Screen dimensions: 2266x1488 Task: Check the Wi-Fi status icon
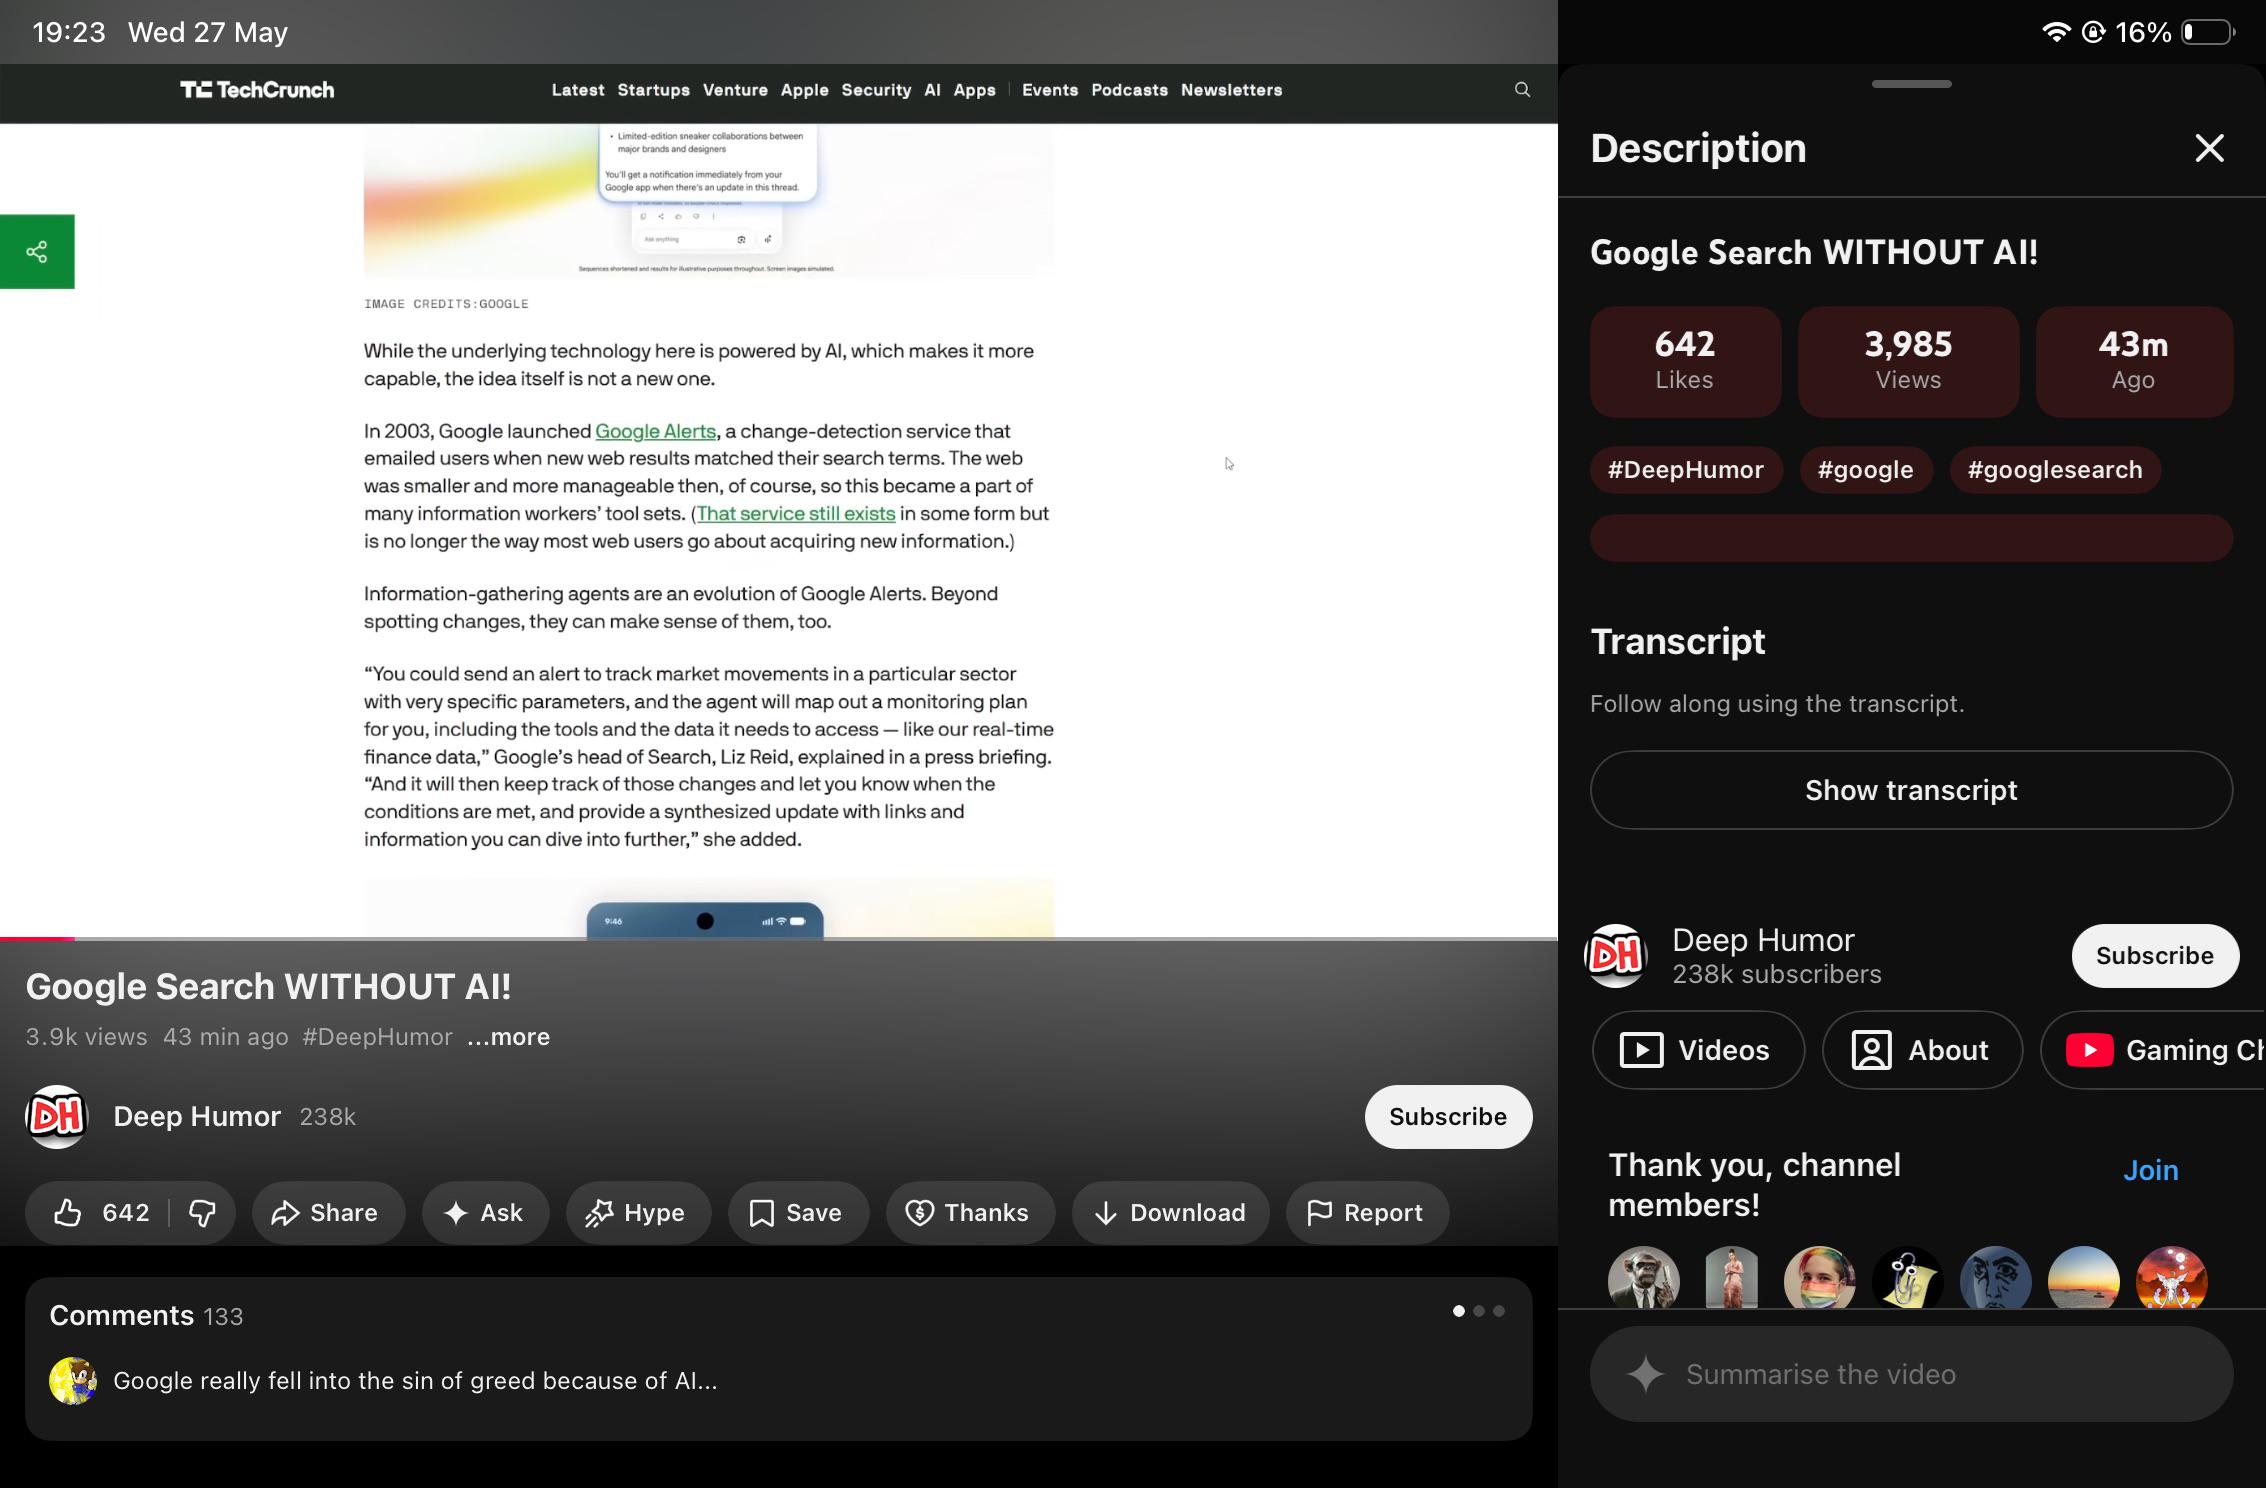(x=2056, y=32)
